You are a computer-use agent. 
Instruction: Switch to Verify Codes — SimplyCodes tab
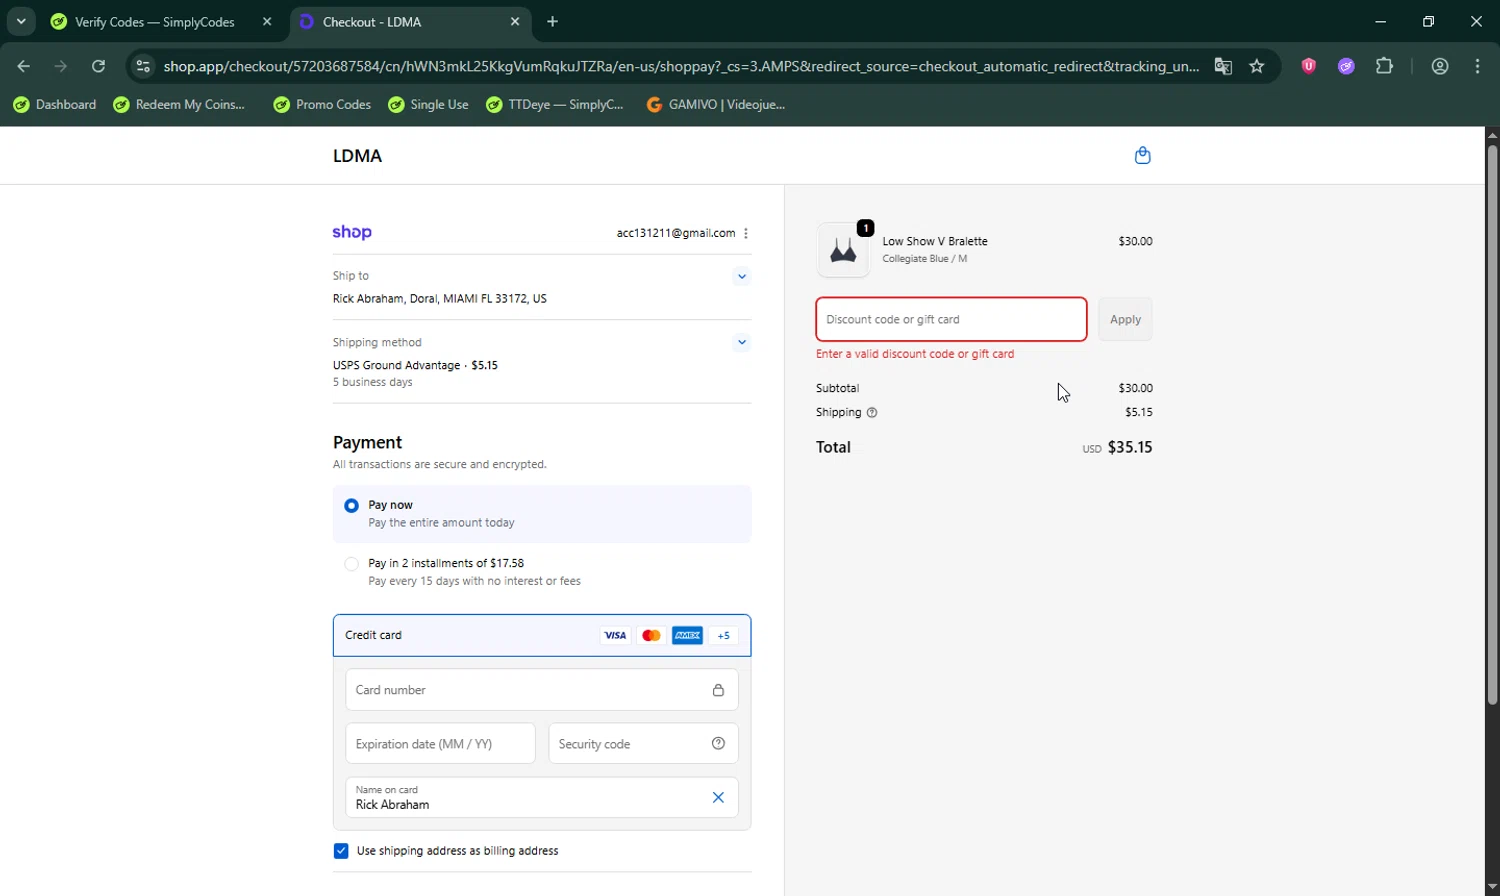pyautogui.click(x=162, y=21)
